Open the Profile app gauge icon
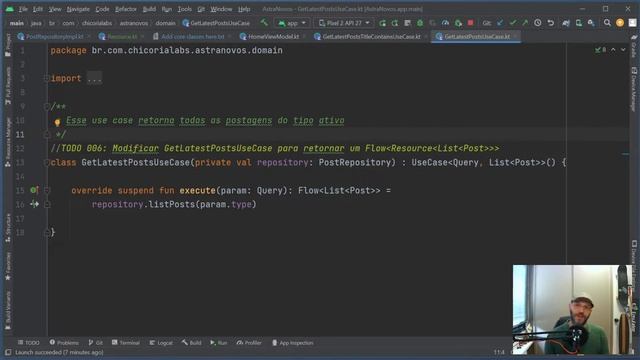Viewport: 640px width, 360px height. [x=445, y=23]
